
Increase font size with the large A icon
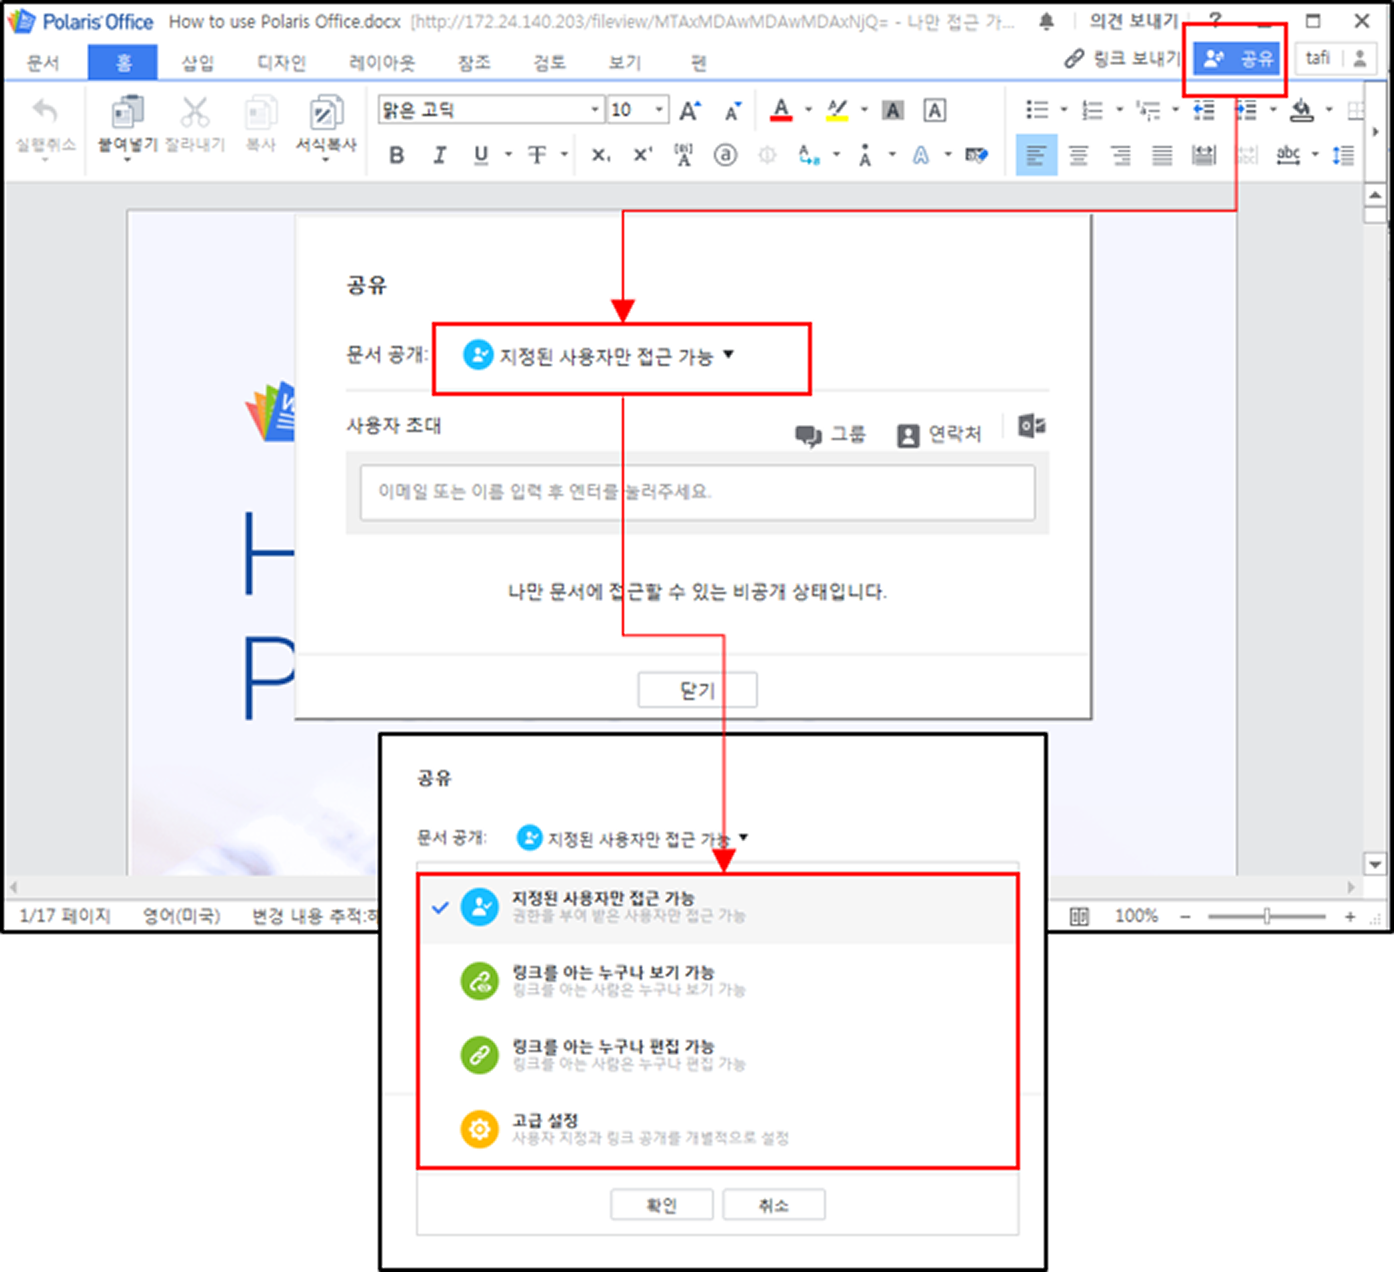690,110
